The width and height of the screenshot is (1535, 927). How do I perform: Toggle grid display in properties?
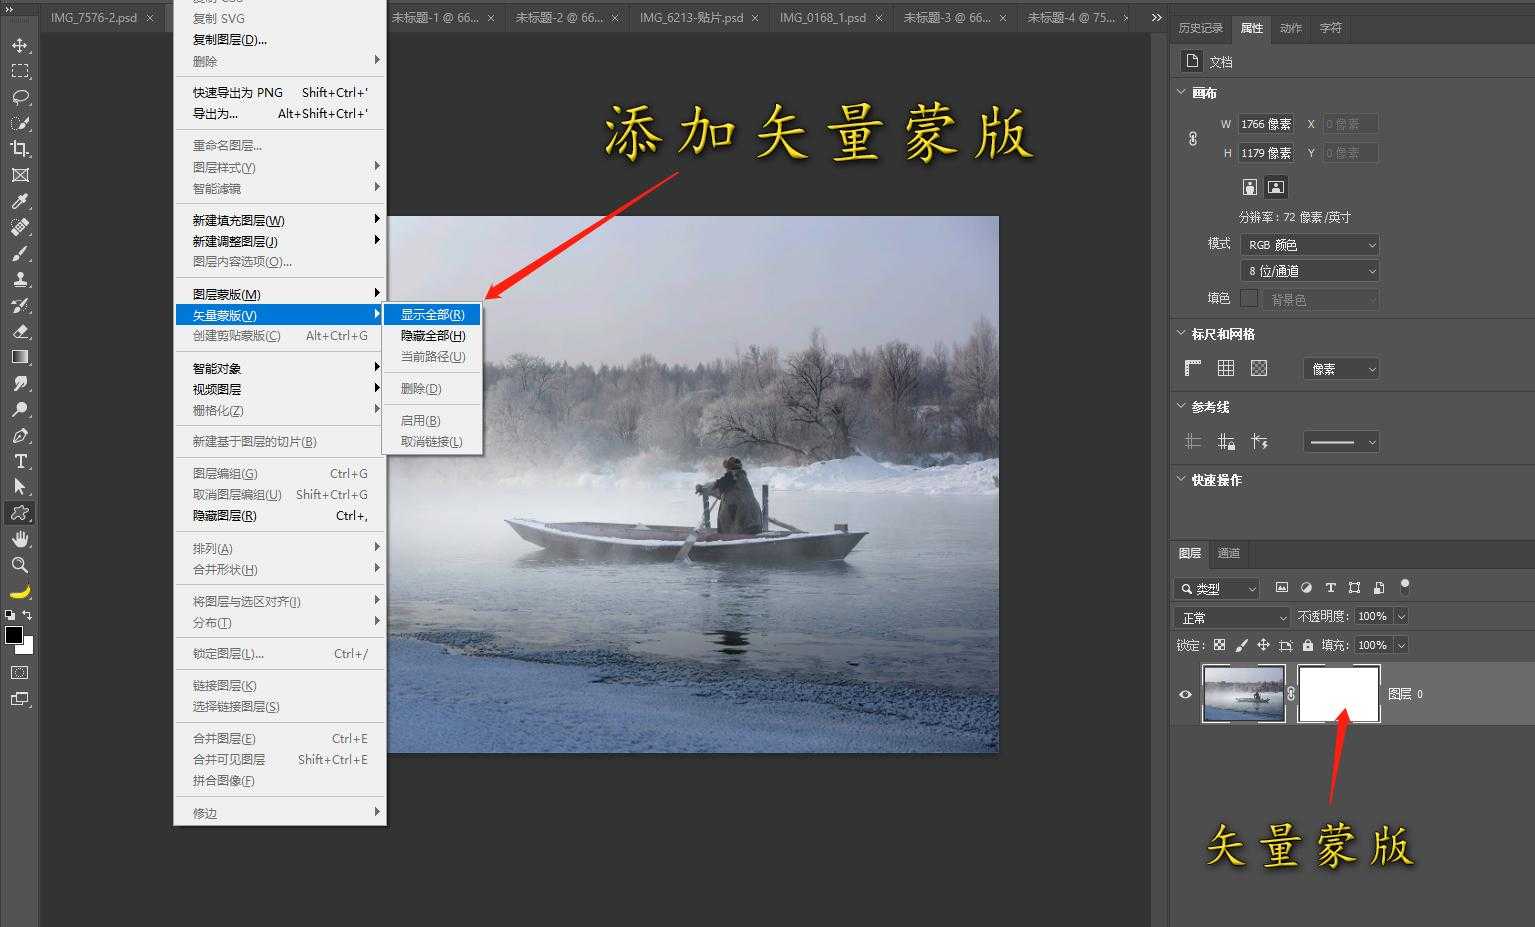[1226, 368]
